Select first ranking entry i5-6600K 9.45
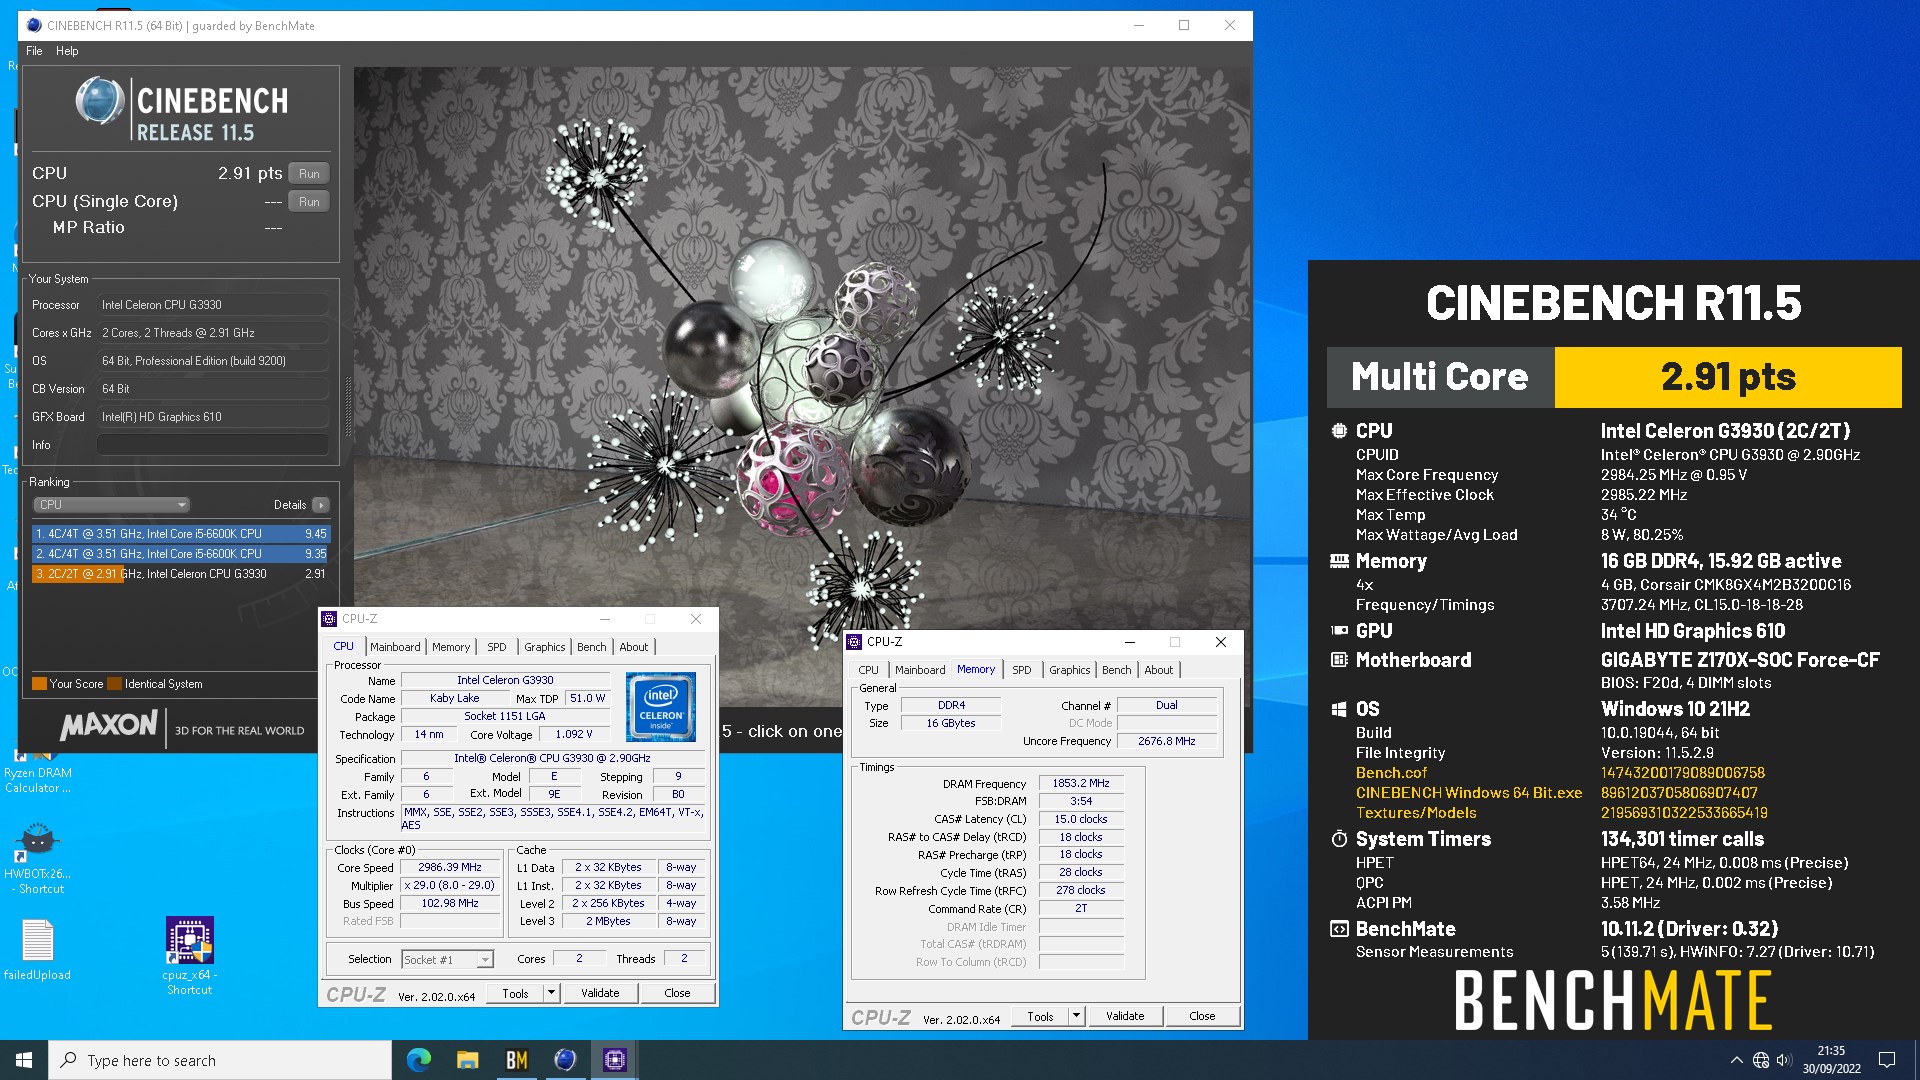The height and width of the screenshot is (1080, 1920). tap(180, 534)
